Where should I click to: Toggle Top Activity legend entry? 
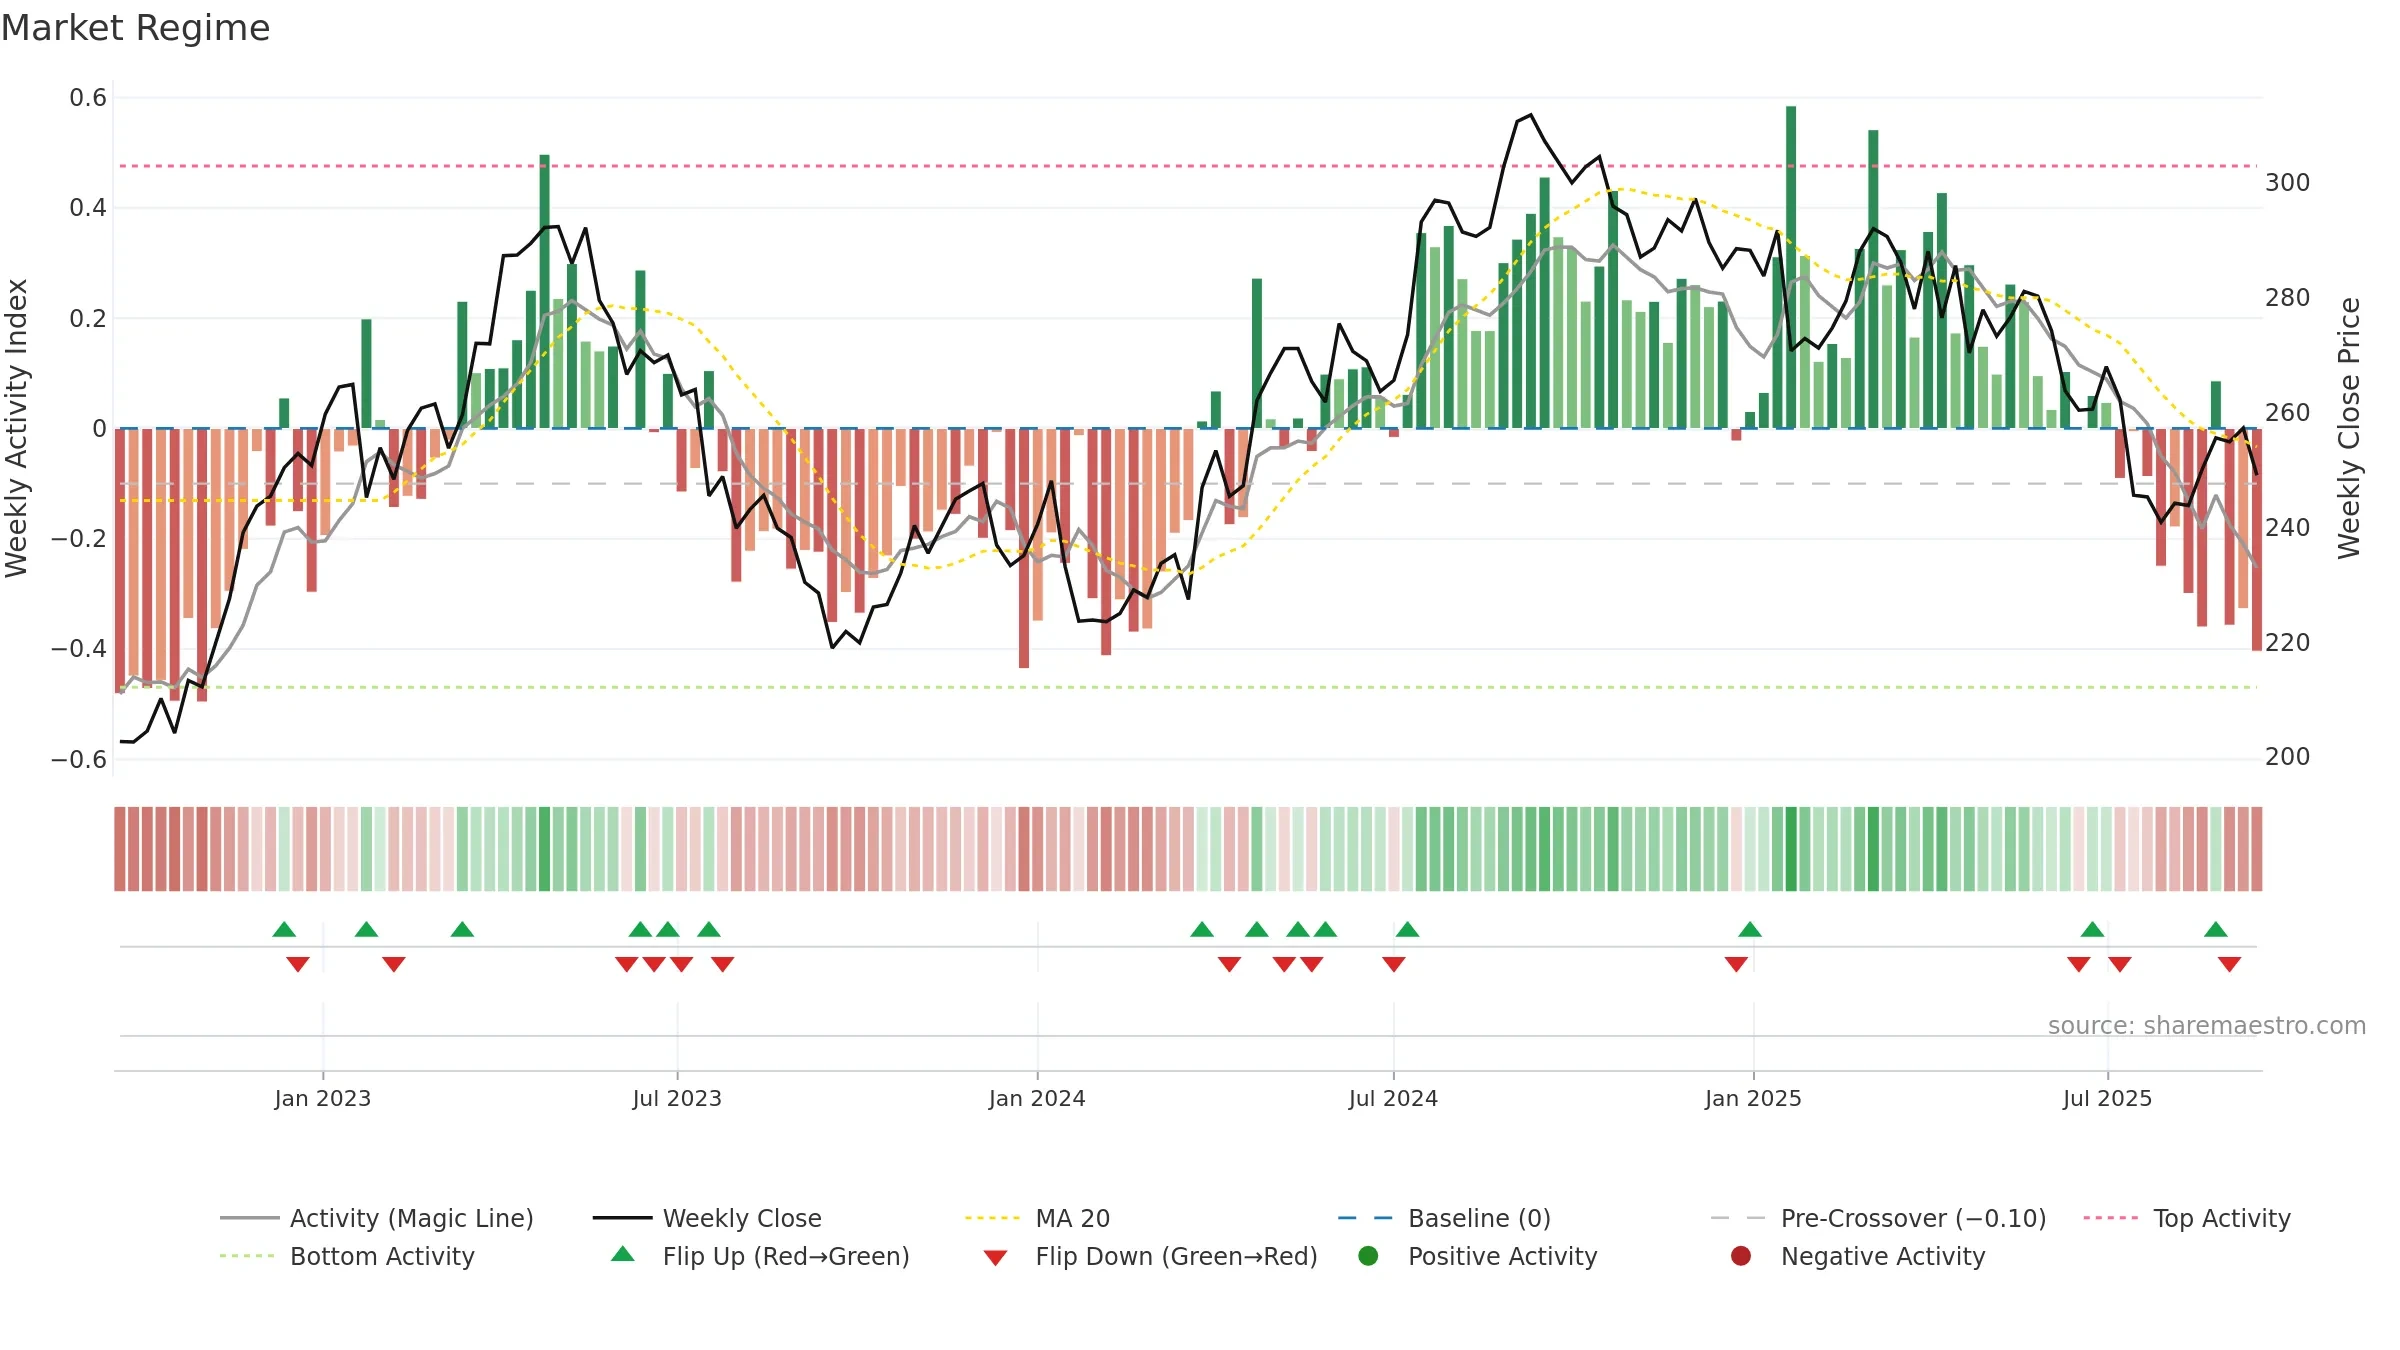(2186, 1218)
